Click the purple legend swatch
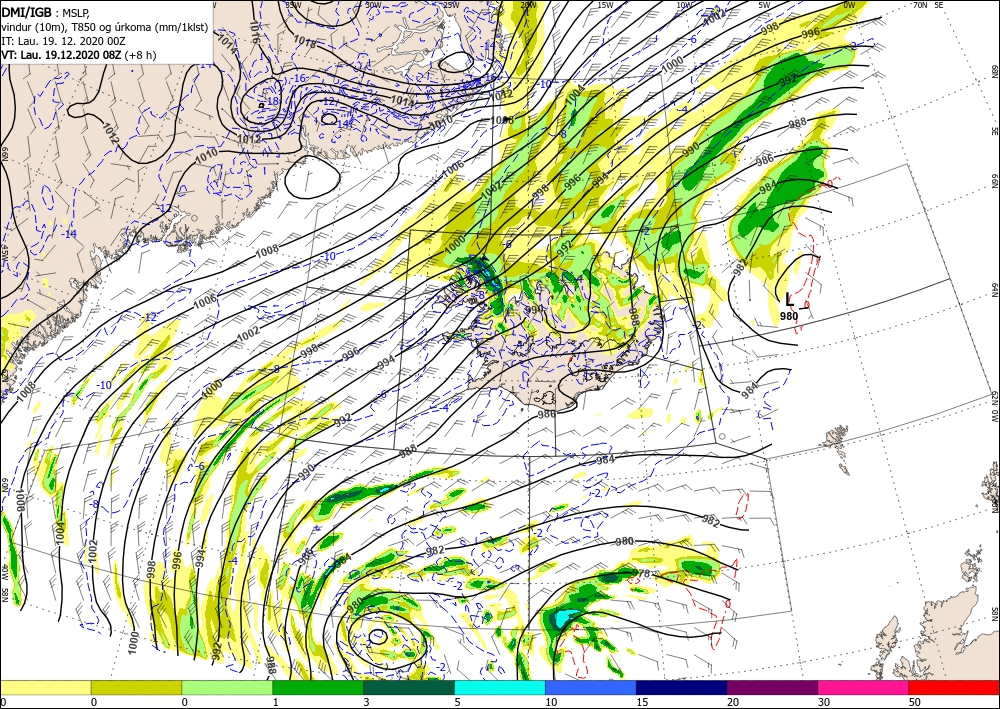The image size is (1000, 709). pyautogui.click(x=772, y=687)
